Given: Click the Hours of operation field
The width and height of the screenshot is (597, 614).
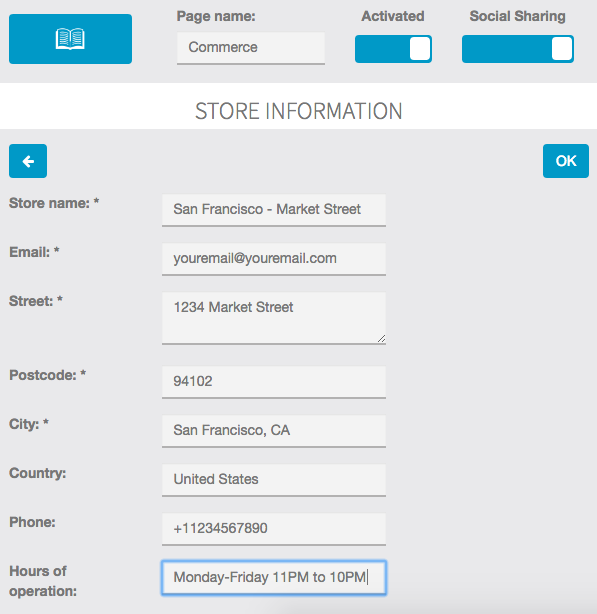Looking at the screenshot, I should tap(274, 578).
